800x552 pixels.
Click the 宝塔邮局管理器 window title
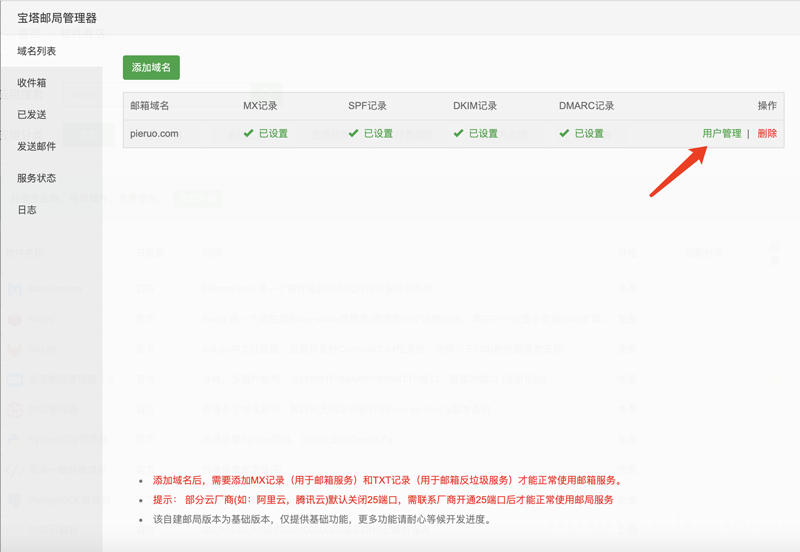pyautogui.click(x=57, y=18)
